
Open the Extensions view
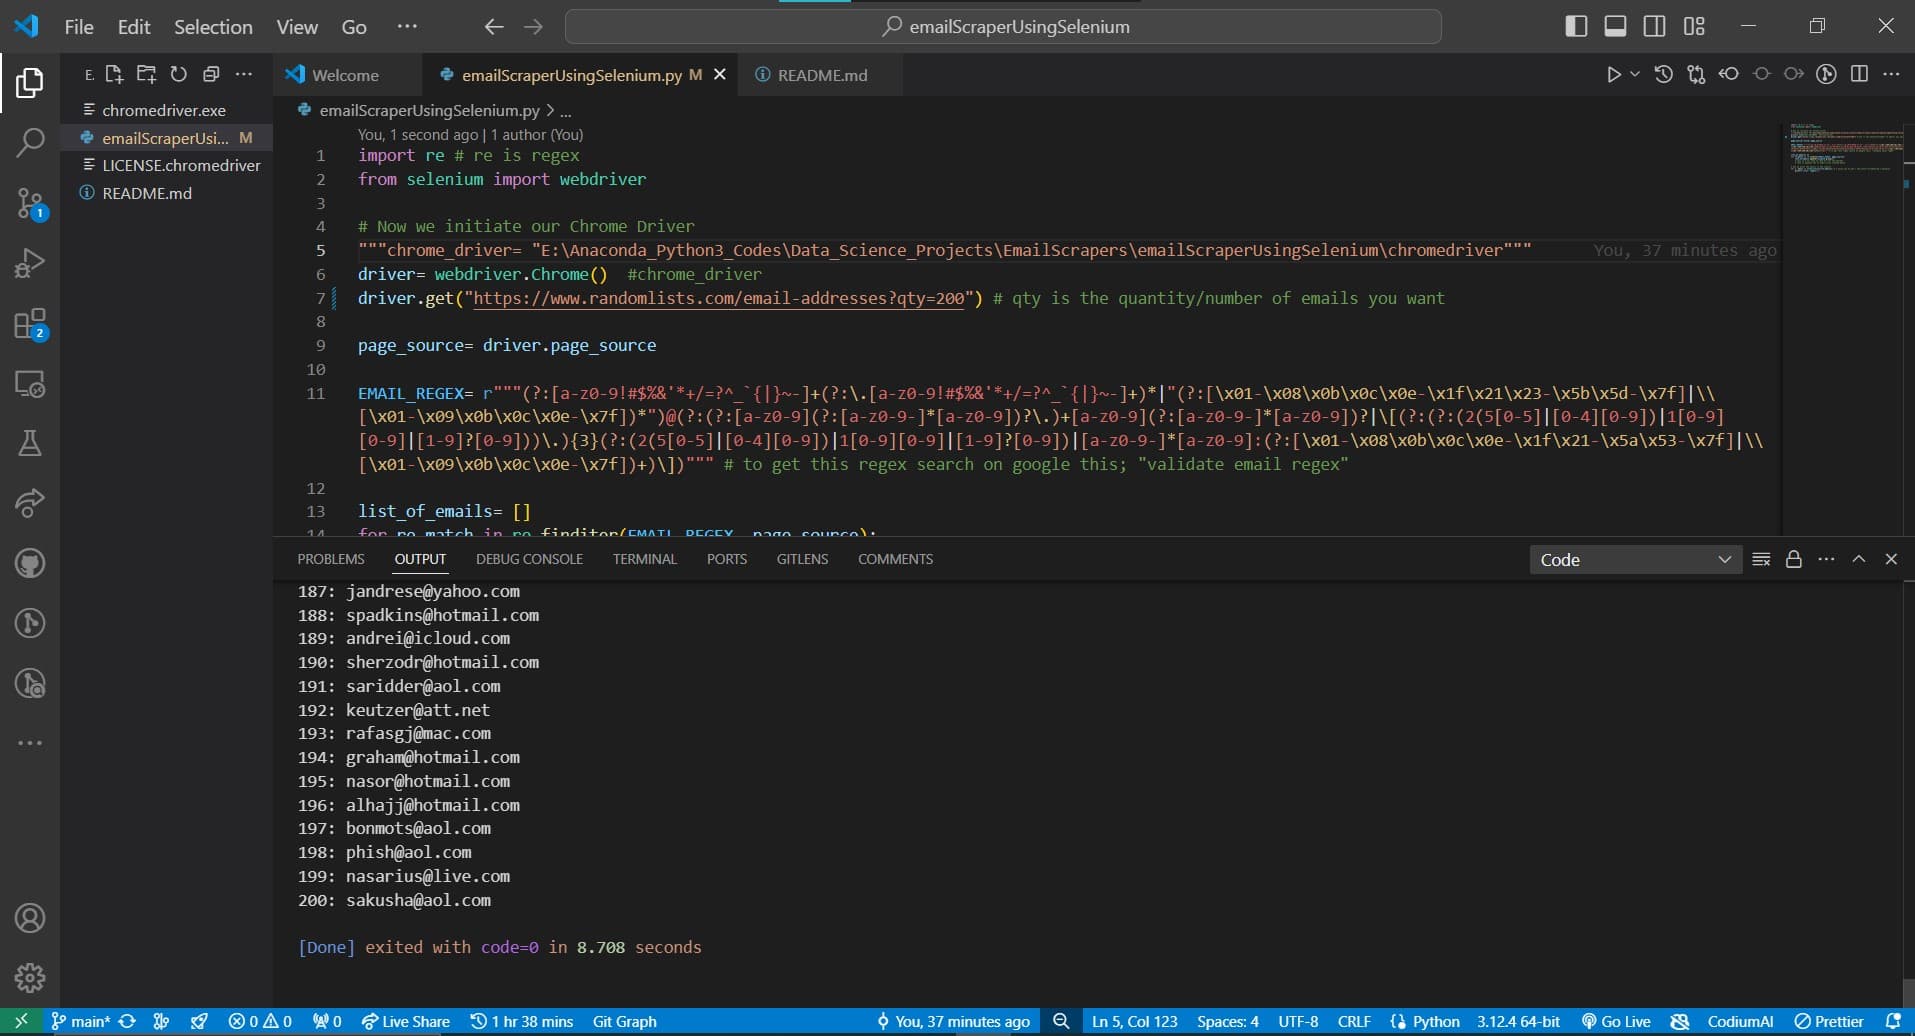(30, 323)
